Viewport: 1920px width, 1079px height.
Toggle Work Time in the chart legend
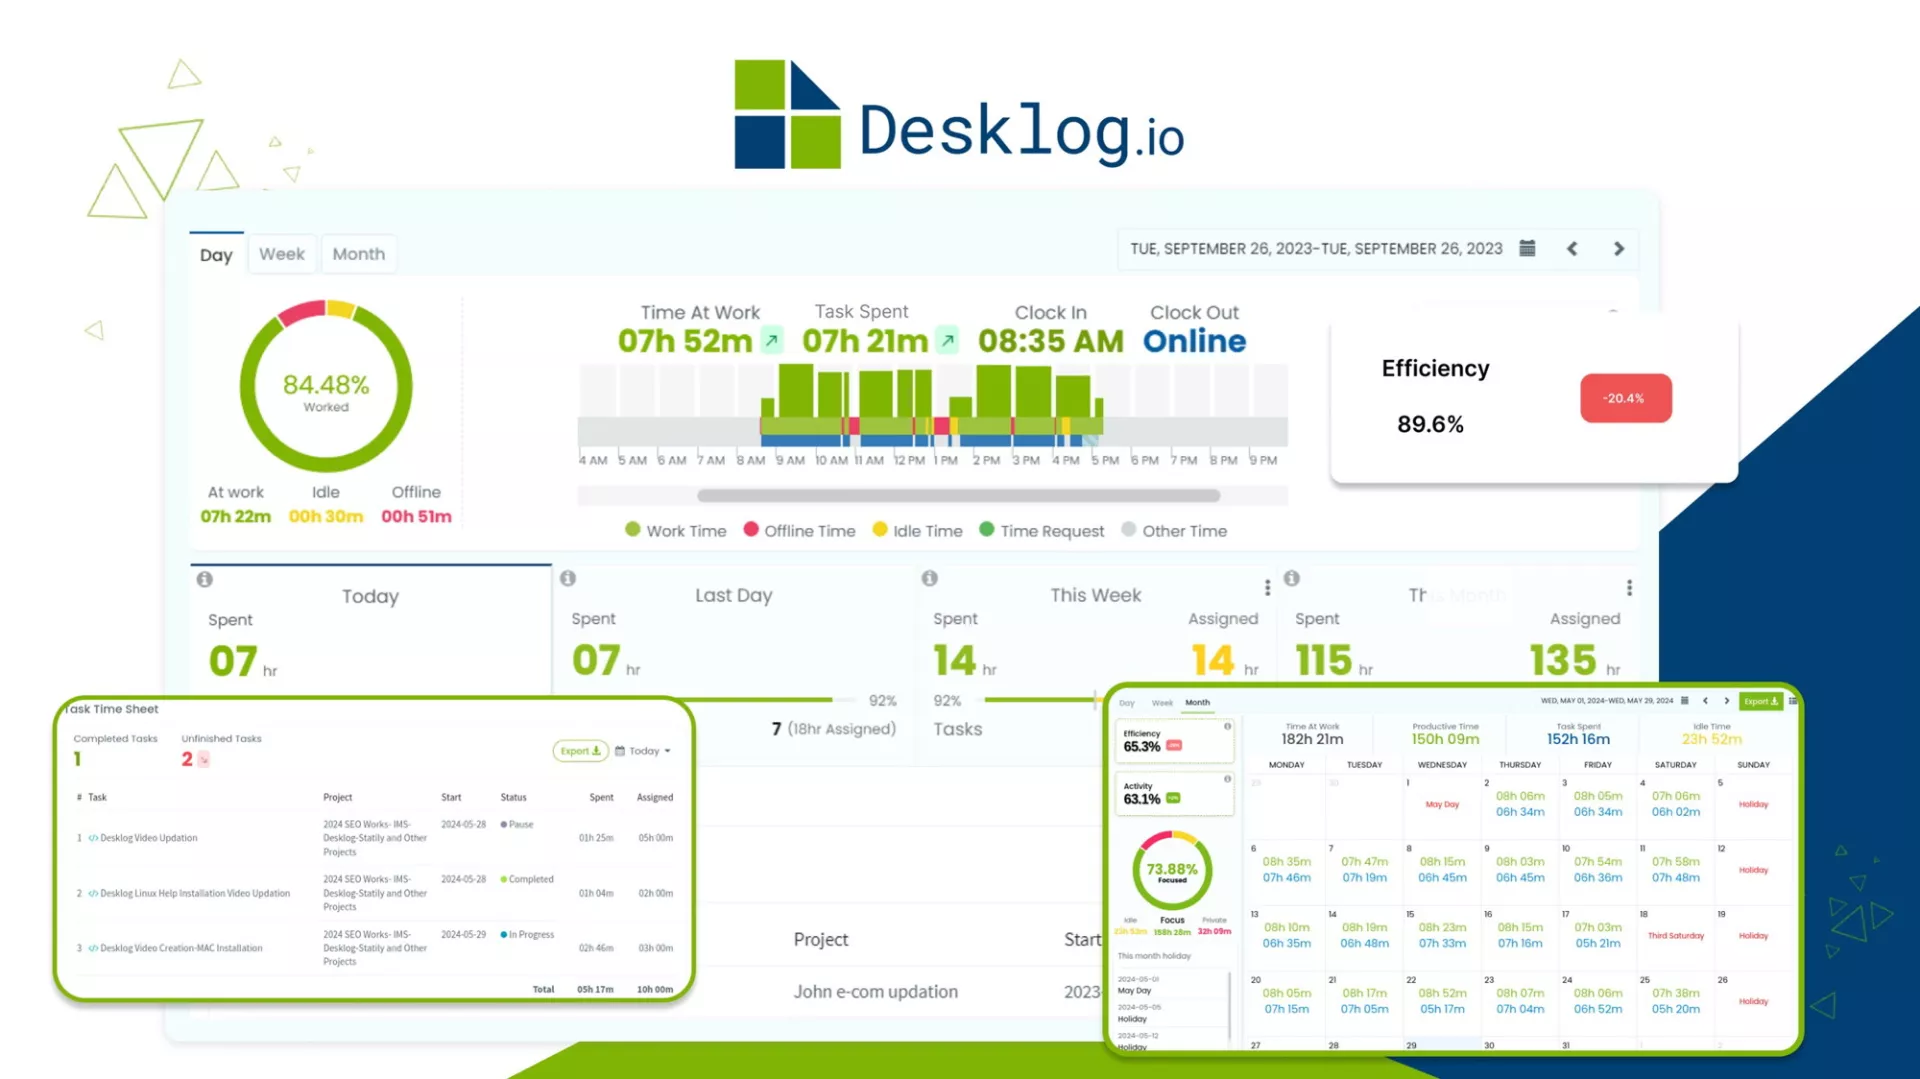[675, 531]
